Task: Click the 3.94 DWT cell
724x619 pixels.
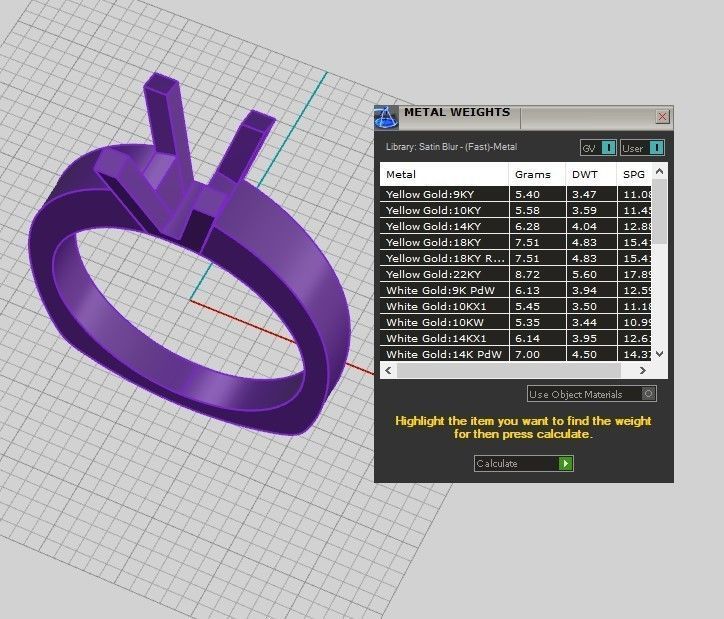Action: tap(591, 290)
